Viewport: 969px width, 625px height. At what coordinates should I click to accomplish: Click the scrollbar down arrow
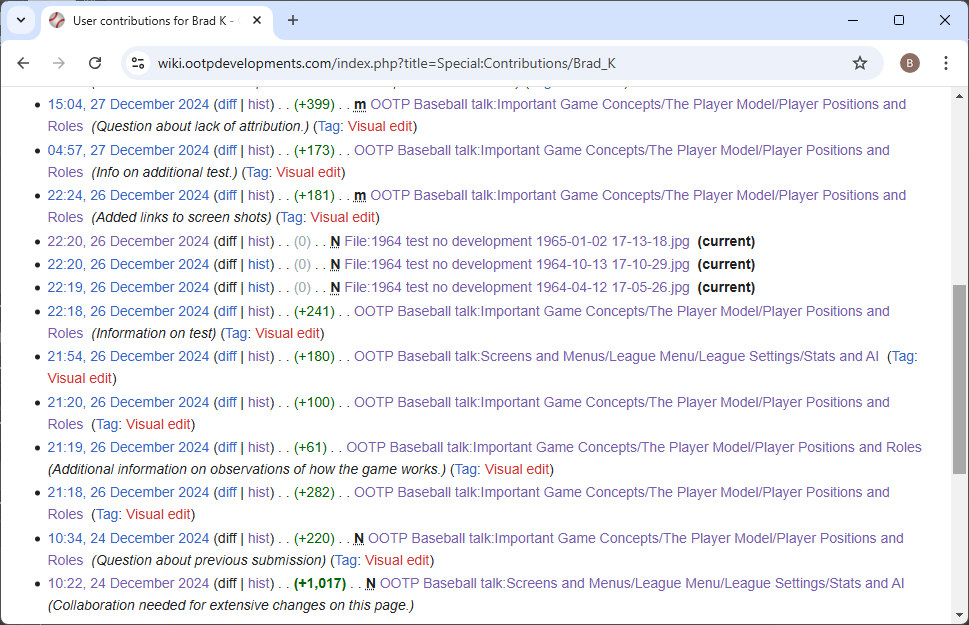tap(958, 615)
